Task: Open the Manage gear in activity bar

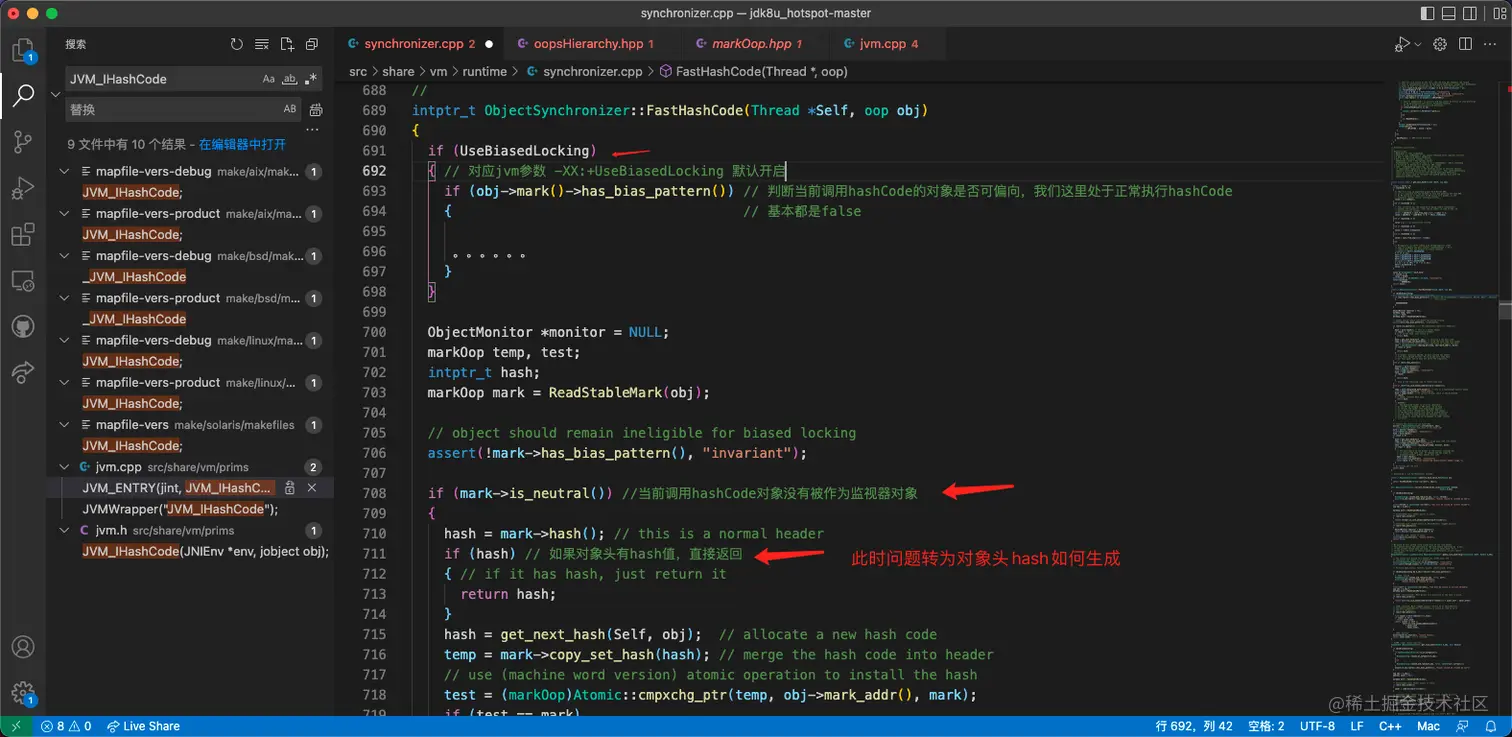Action: click(x=23, y=693)
